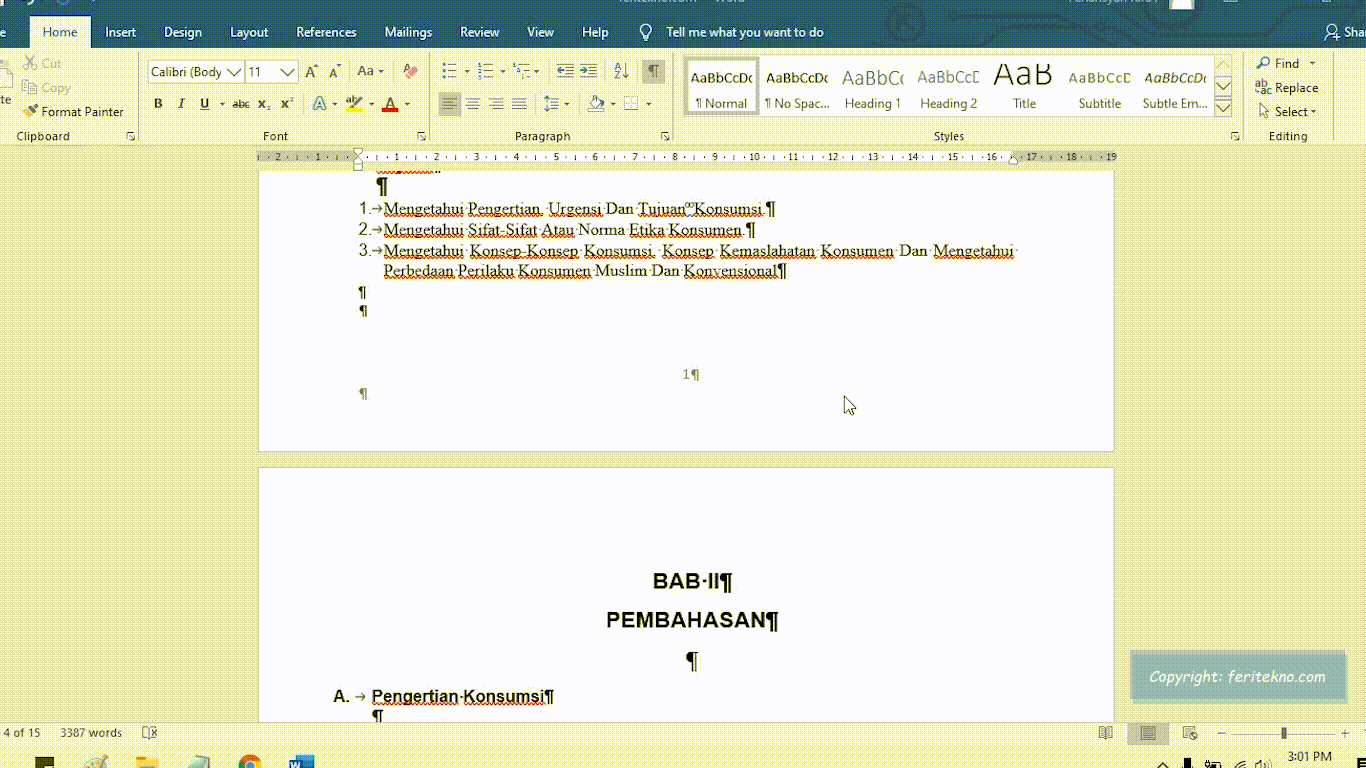Expand underline style options arrow

point(221,104)
